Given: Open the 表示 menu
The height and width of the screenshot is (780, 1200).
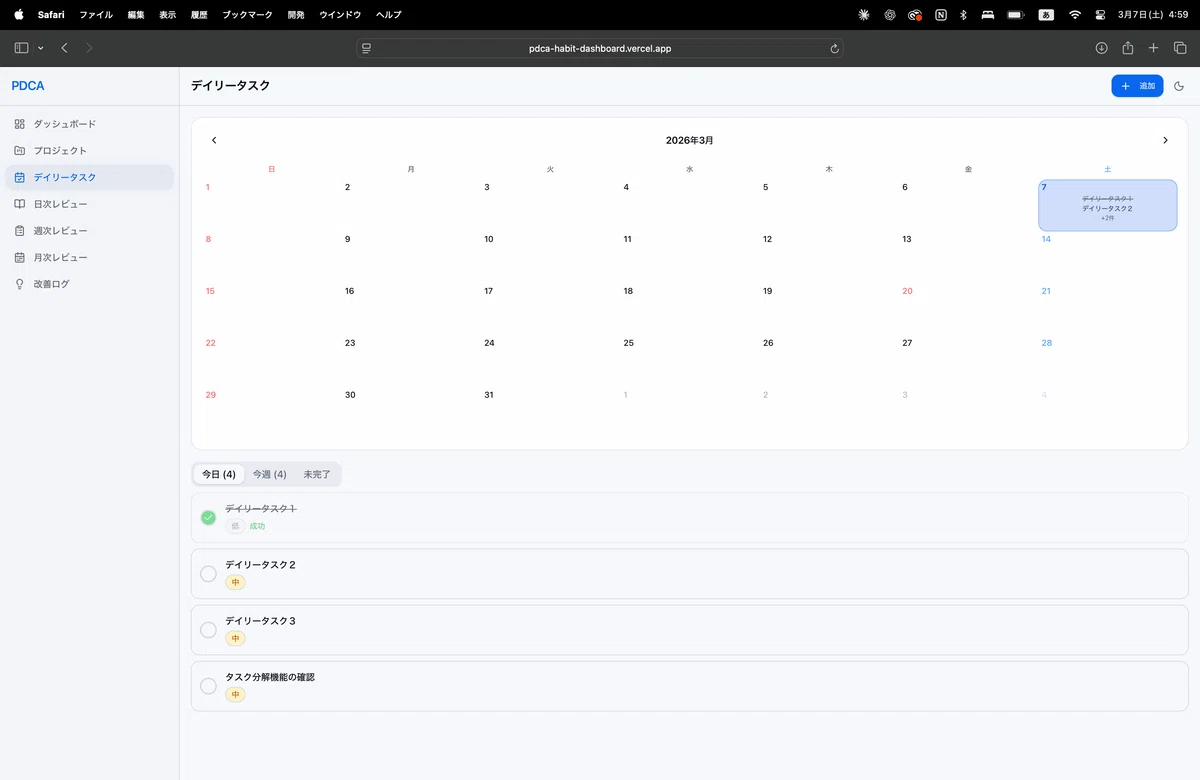Looking at the screenshot, I should click(168, 15).
